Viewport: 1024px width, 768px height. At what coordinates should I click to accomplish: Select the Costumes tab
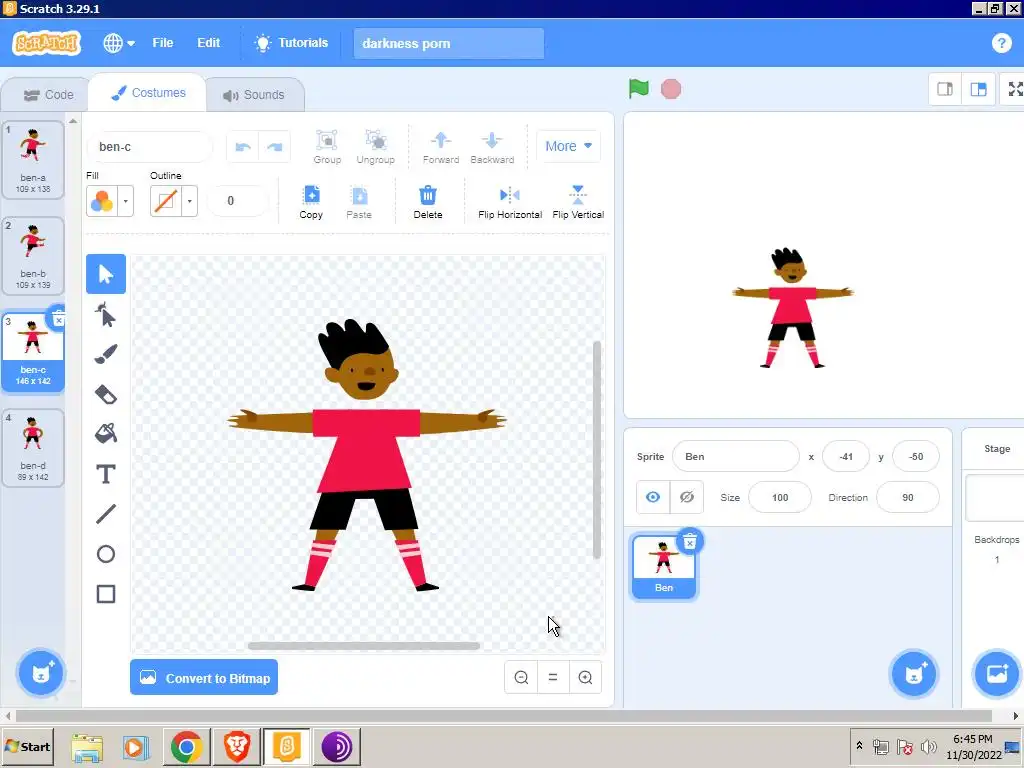pos(148,93)
